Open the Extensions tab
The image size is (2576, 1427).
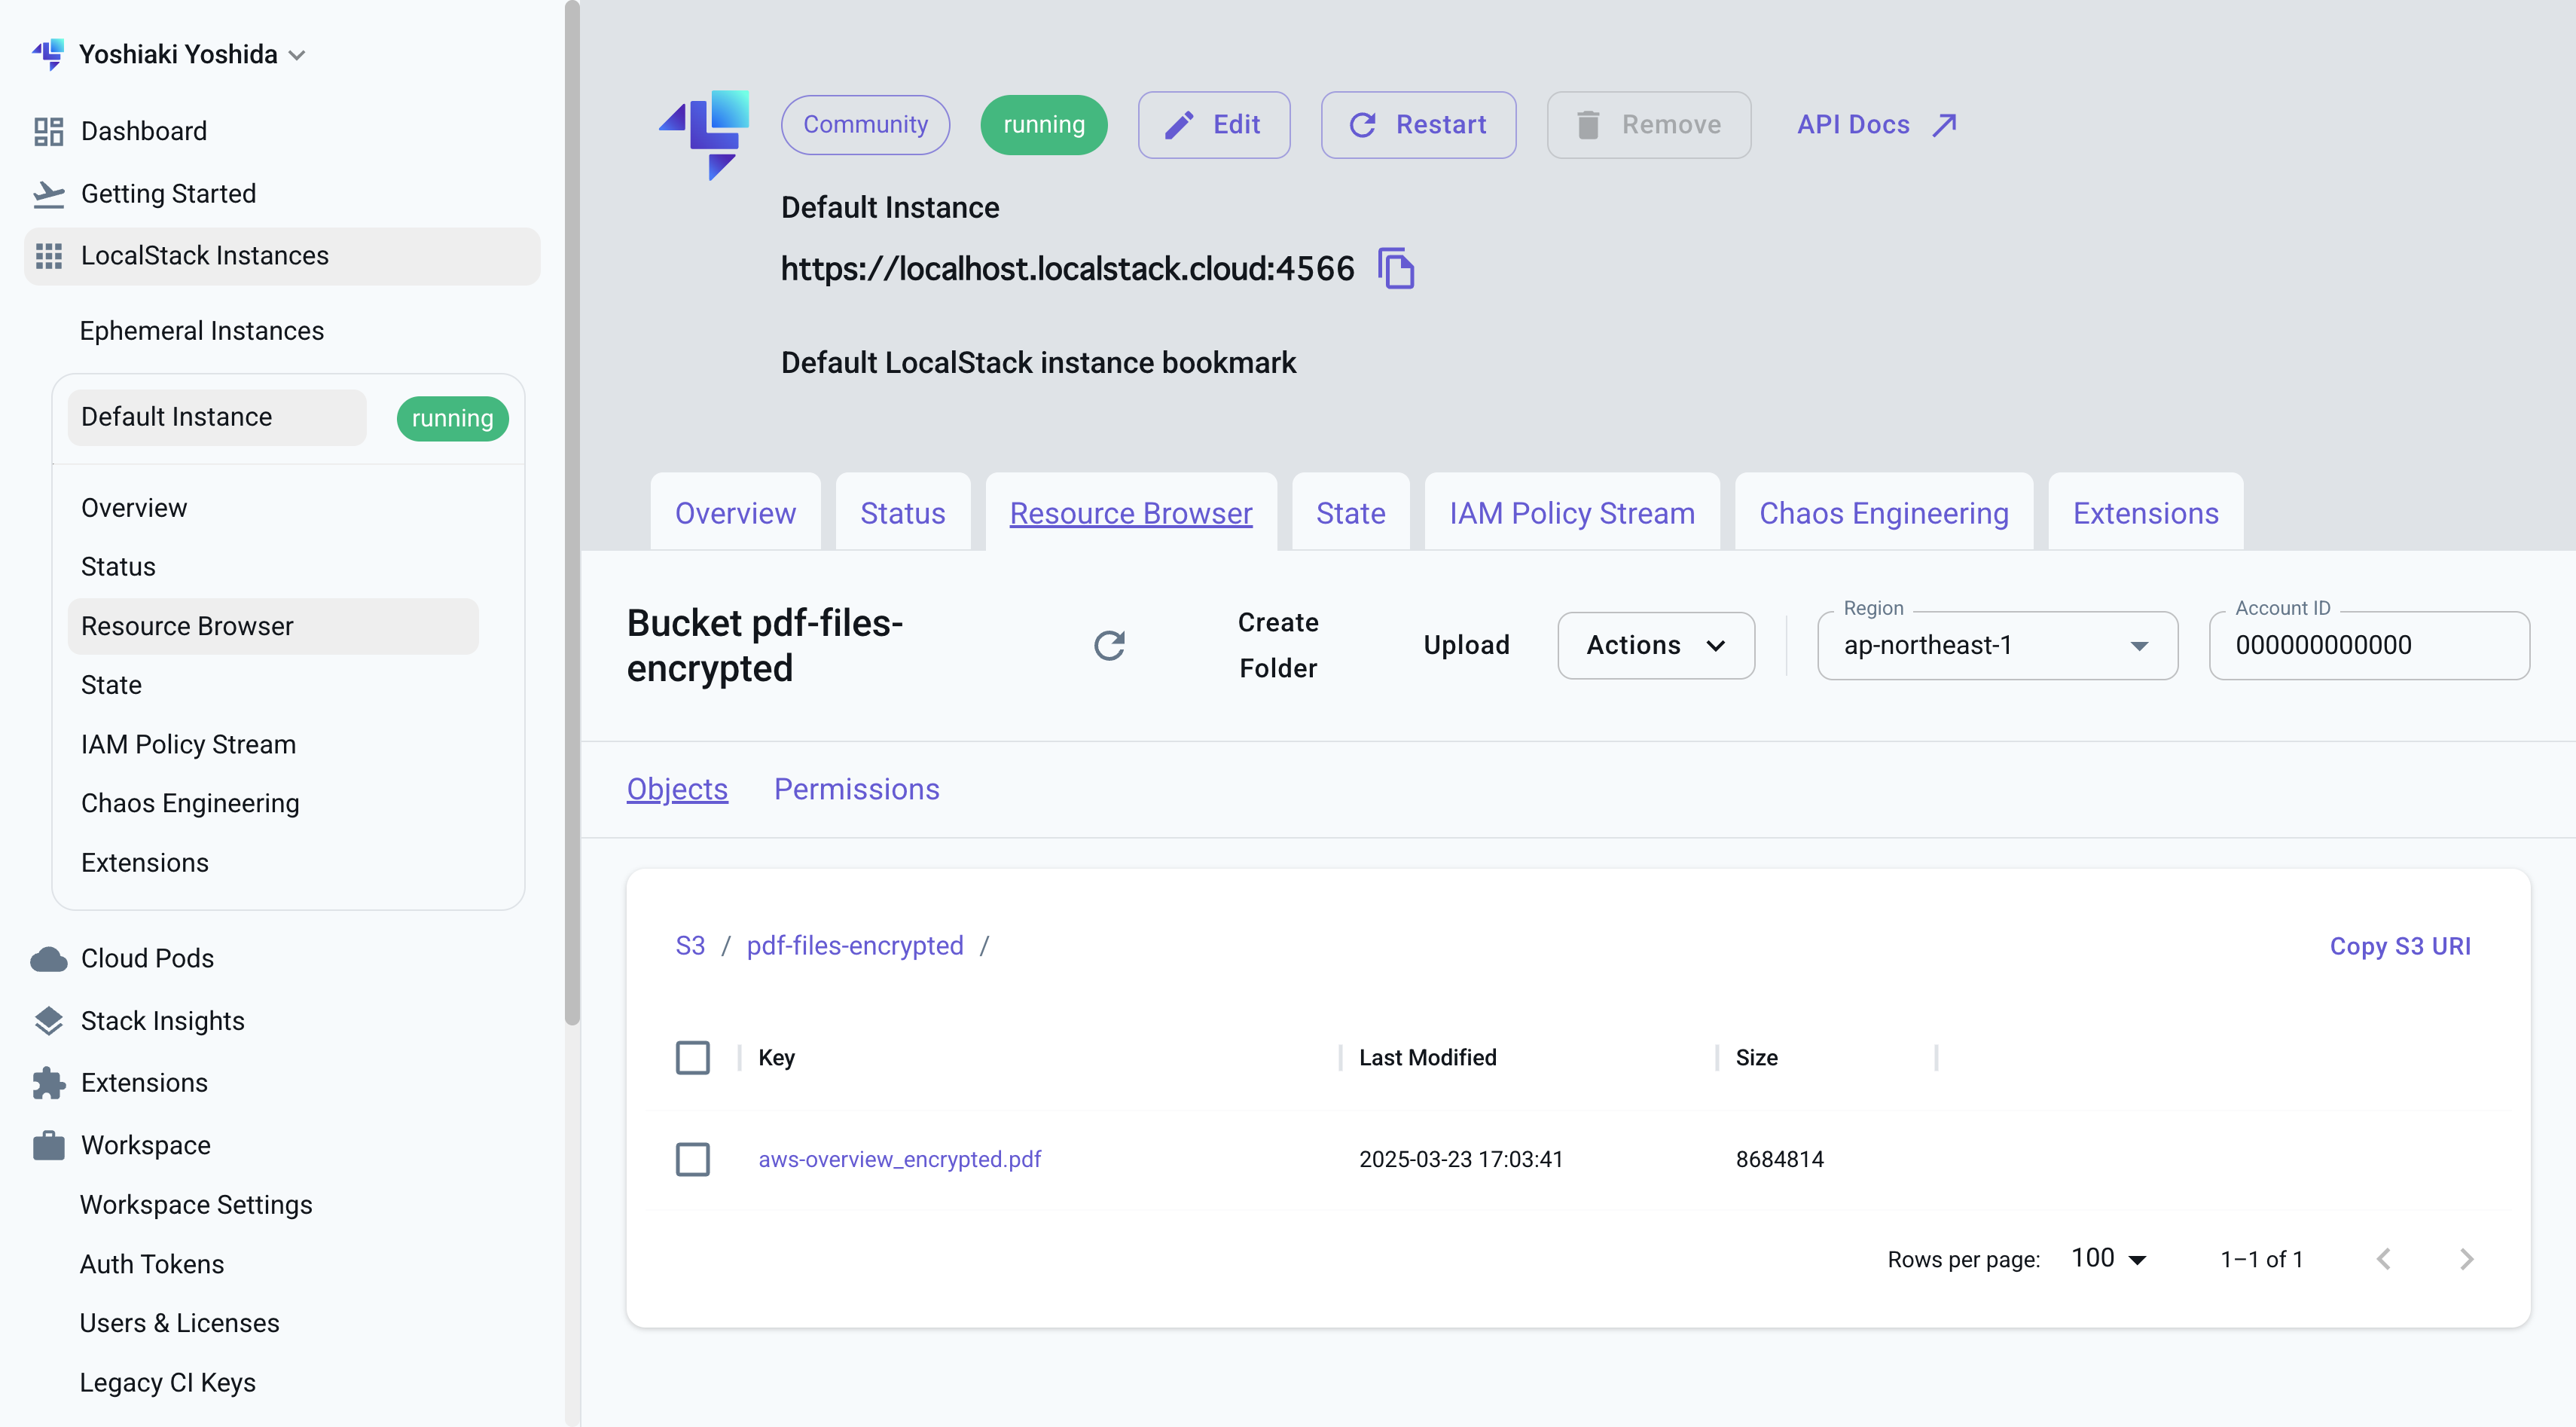pyautogui.click(x=2146, y=513)
